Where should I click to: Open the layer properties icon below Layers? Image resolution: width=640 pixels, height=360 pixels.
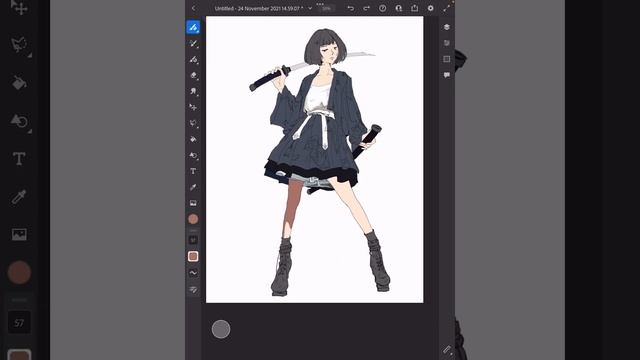coord(447,43)
